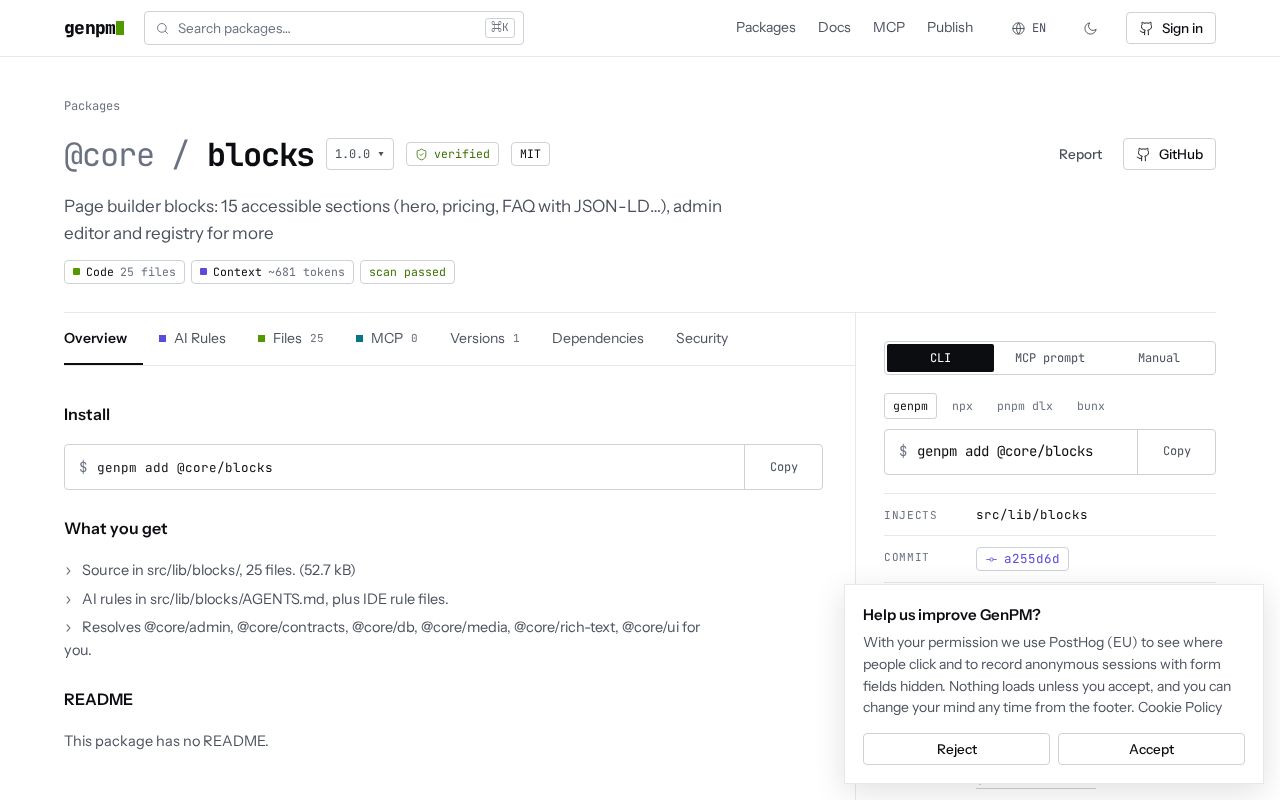View the Versions tab

[x=485, y=338]
